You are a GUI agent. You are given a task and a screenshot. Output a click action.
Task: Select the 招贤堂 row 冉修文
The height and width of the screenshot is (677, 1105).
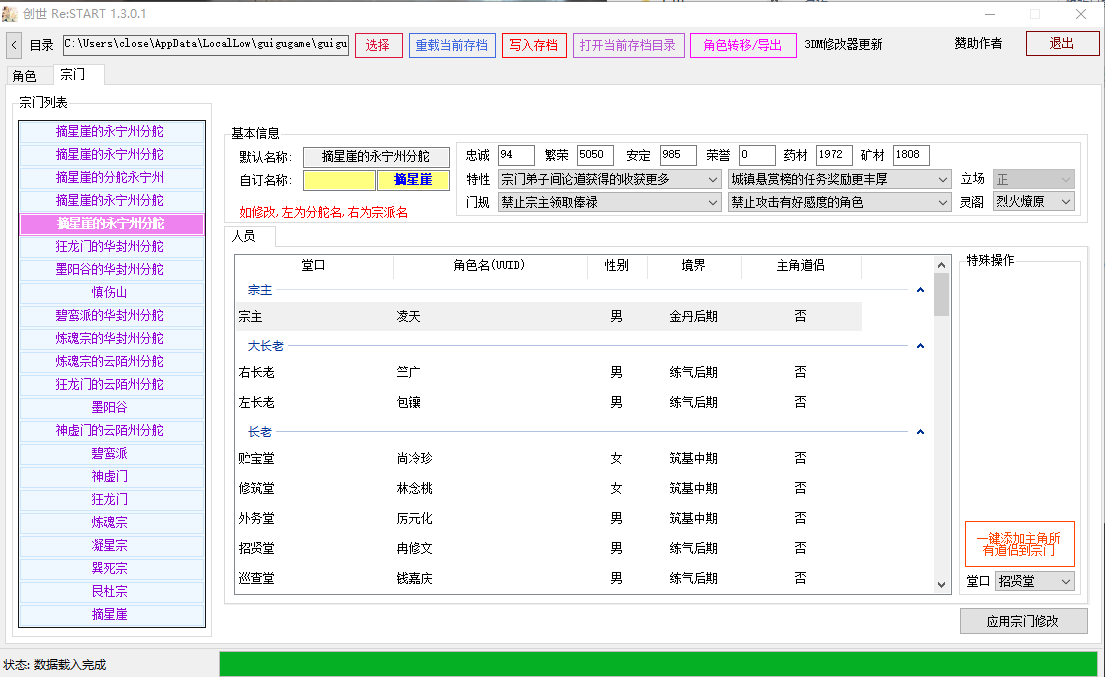click(548, 548)
